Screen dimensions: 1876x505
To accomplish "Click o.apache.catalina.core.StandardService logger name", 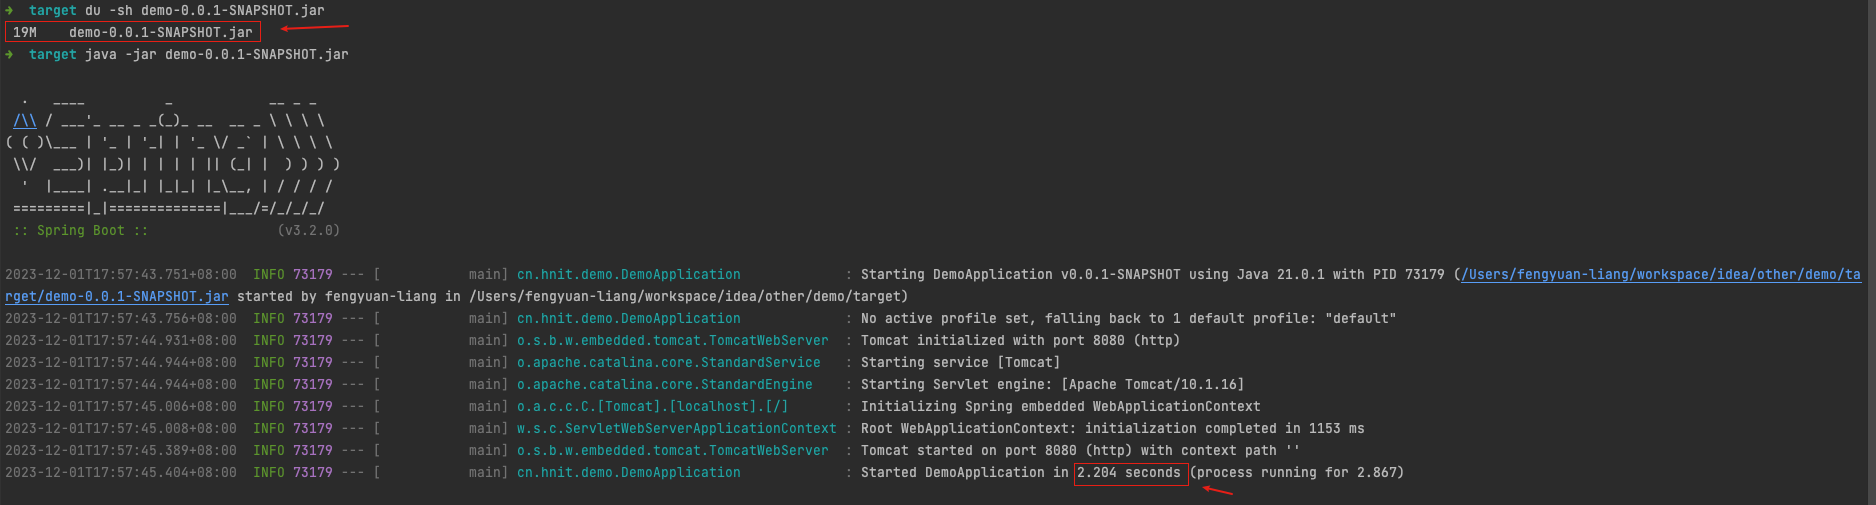I will [x=668, y=363].
